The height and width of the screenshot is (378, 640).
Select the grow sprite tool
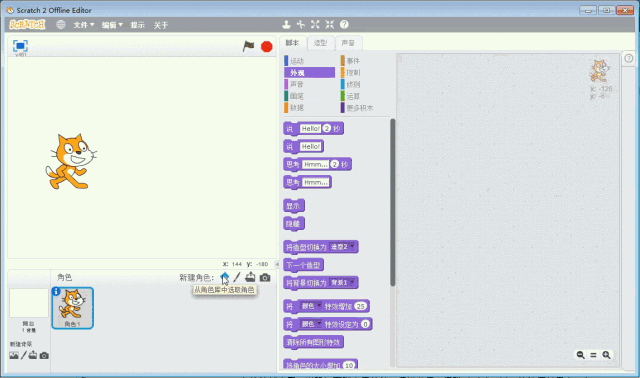tap(315, 24)
